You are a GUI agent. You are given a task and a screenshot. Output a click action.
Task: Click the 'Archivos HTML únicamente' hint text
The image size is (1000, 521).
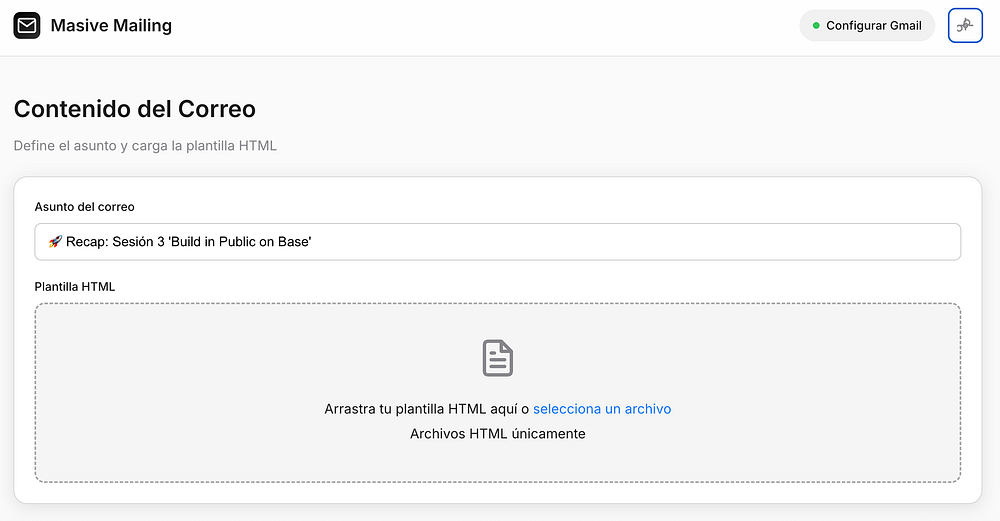[x=497, y=434]
